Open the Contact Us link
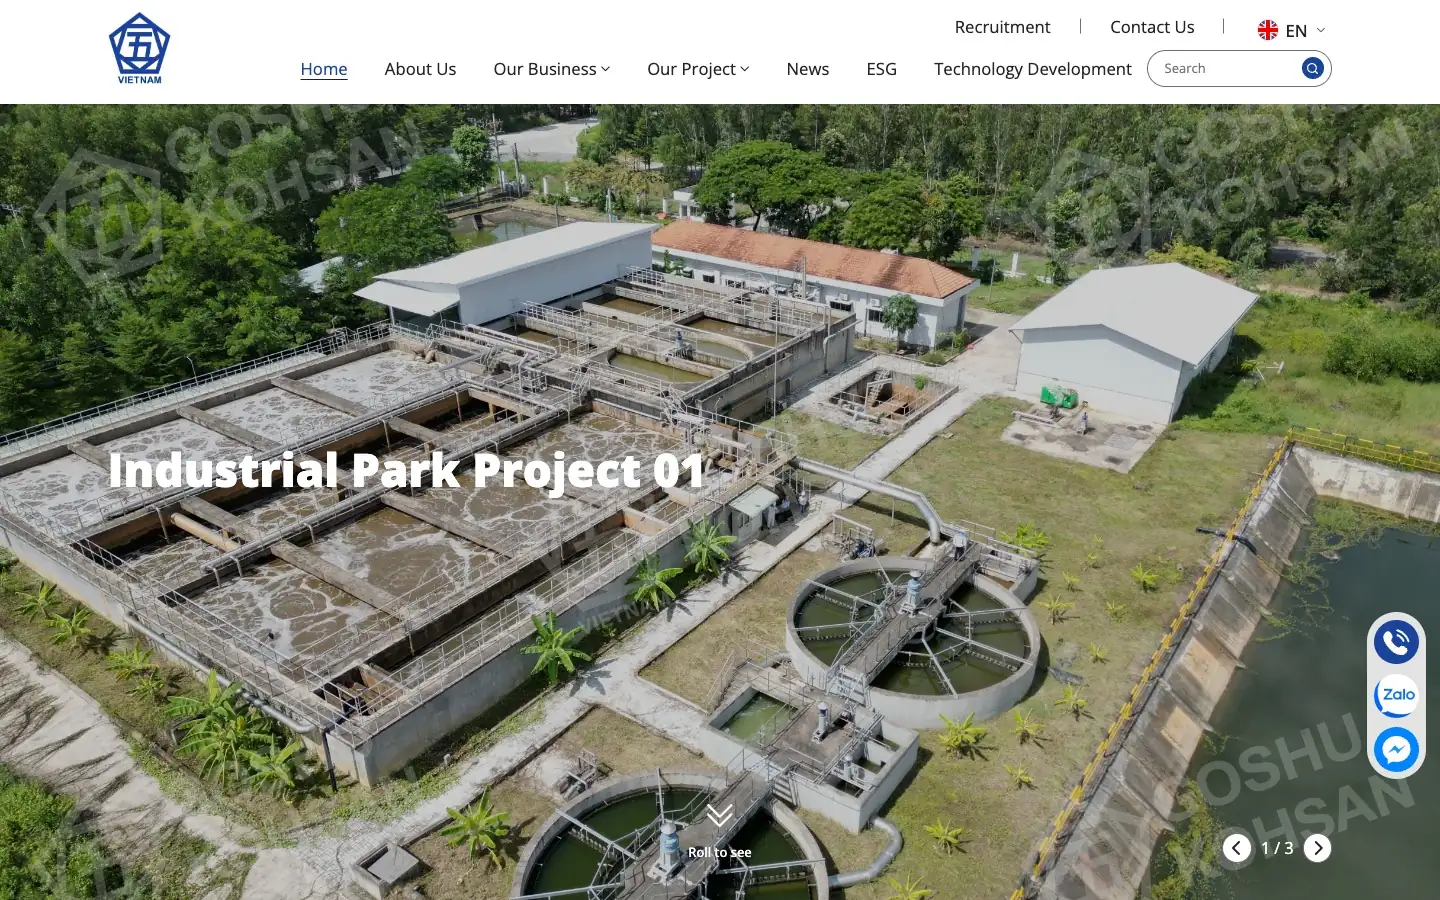This screenshot has width=1440, height=900. tap(1152, 27)
